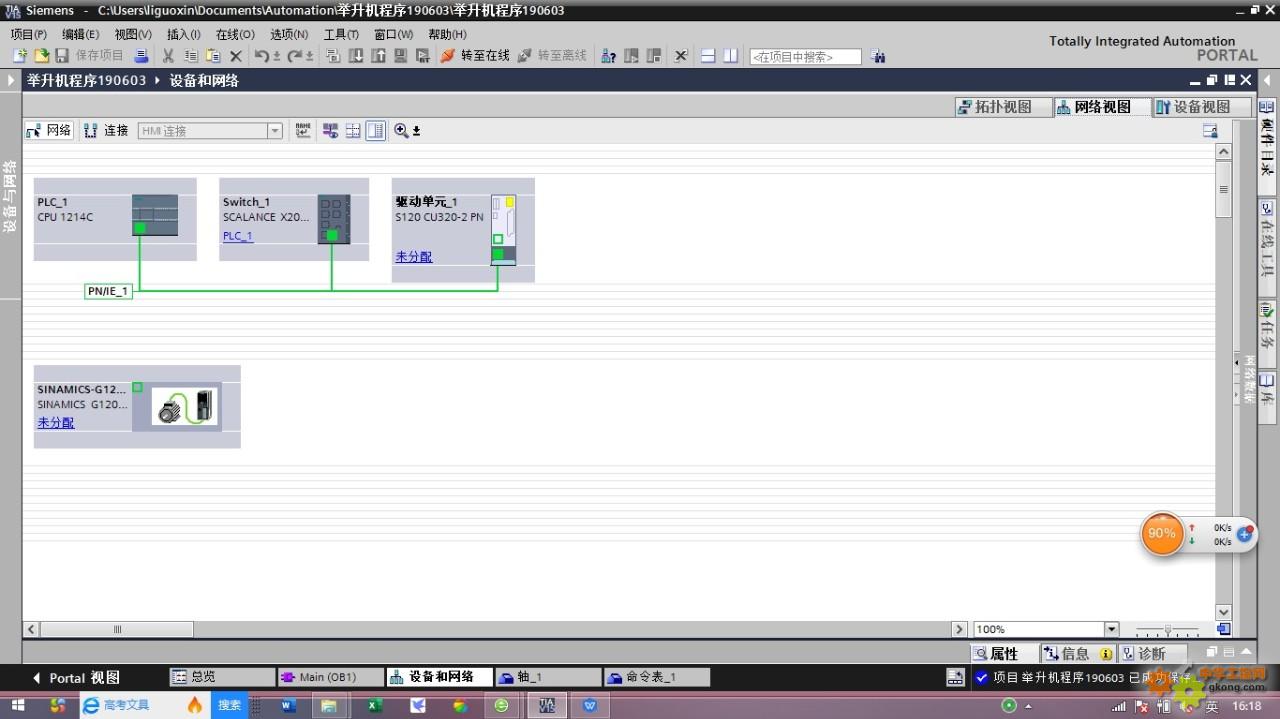Click PLC_1 link under Switch_1
This screenshot has height=719, width=1280.
238,237
